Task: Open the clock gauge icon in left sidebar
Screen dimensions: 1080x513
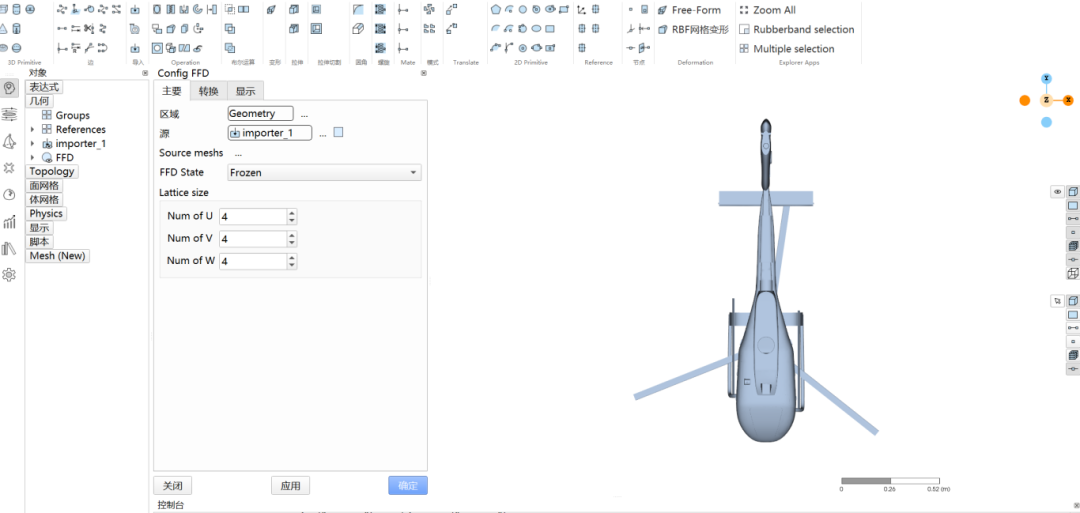Action: [x=9, y=195]
